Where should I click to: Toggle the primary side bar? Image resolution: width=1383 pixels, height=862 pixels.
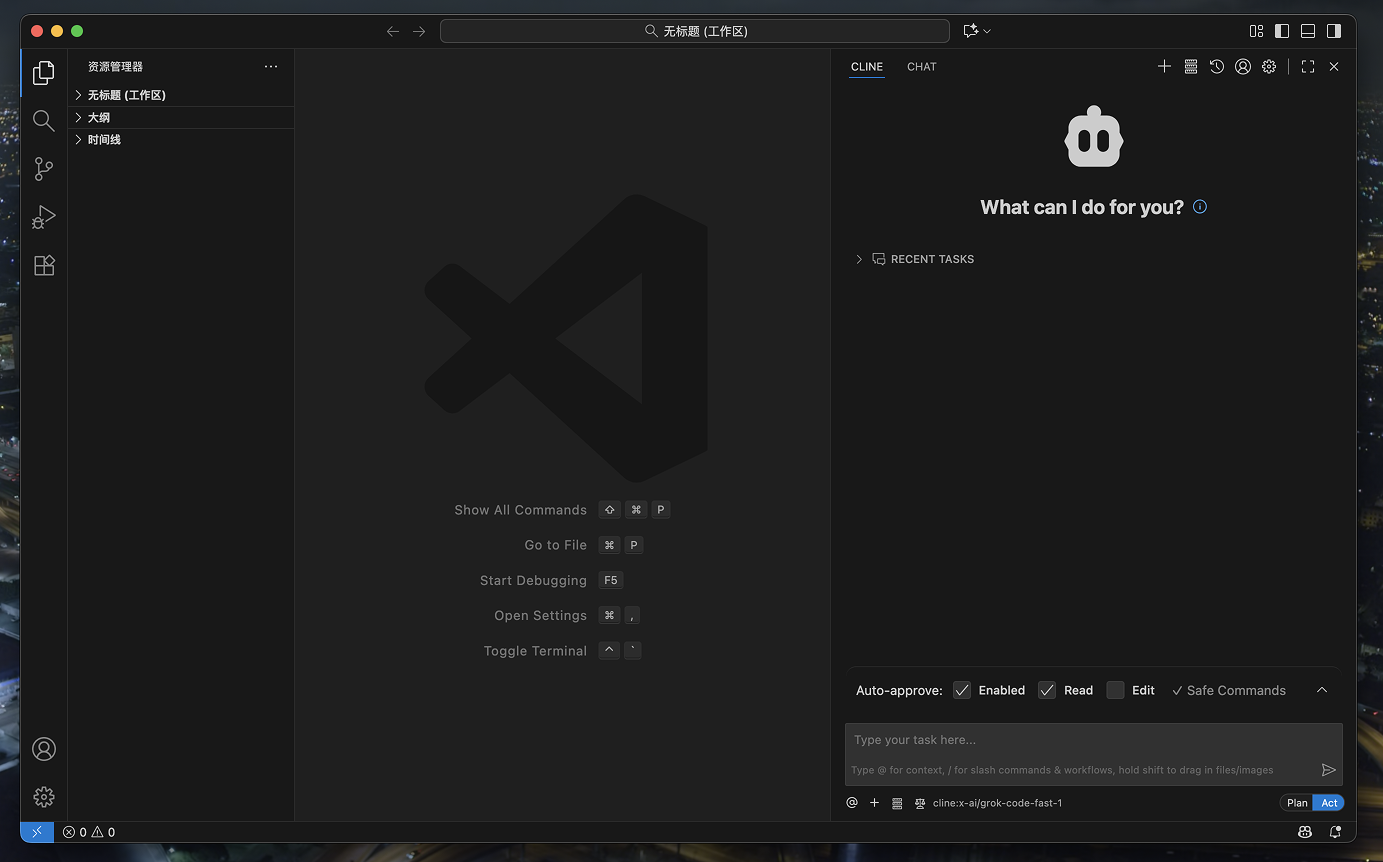pyautogui.click(x=1282, y=31)
